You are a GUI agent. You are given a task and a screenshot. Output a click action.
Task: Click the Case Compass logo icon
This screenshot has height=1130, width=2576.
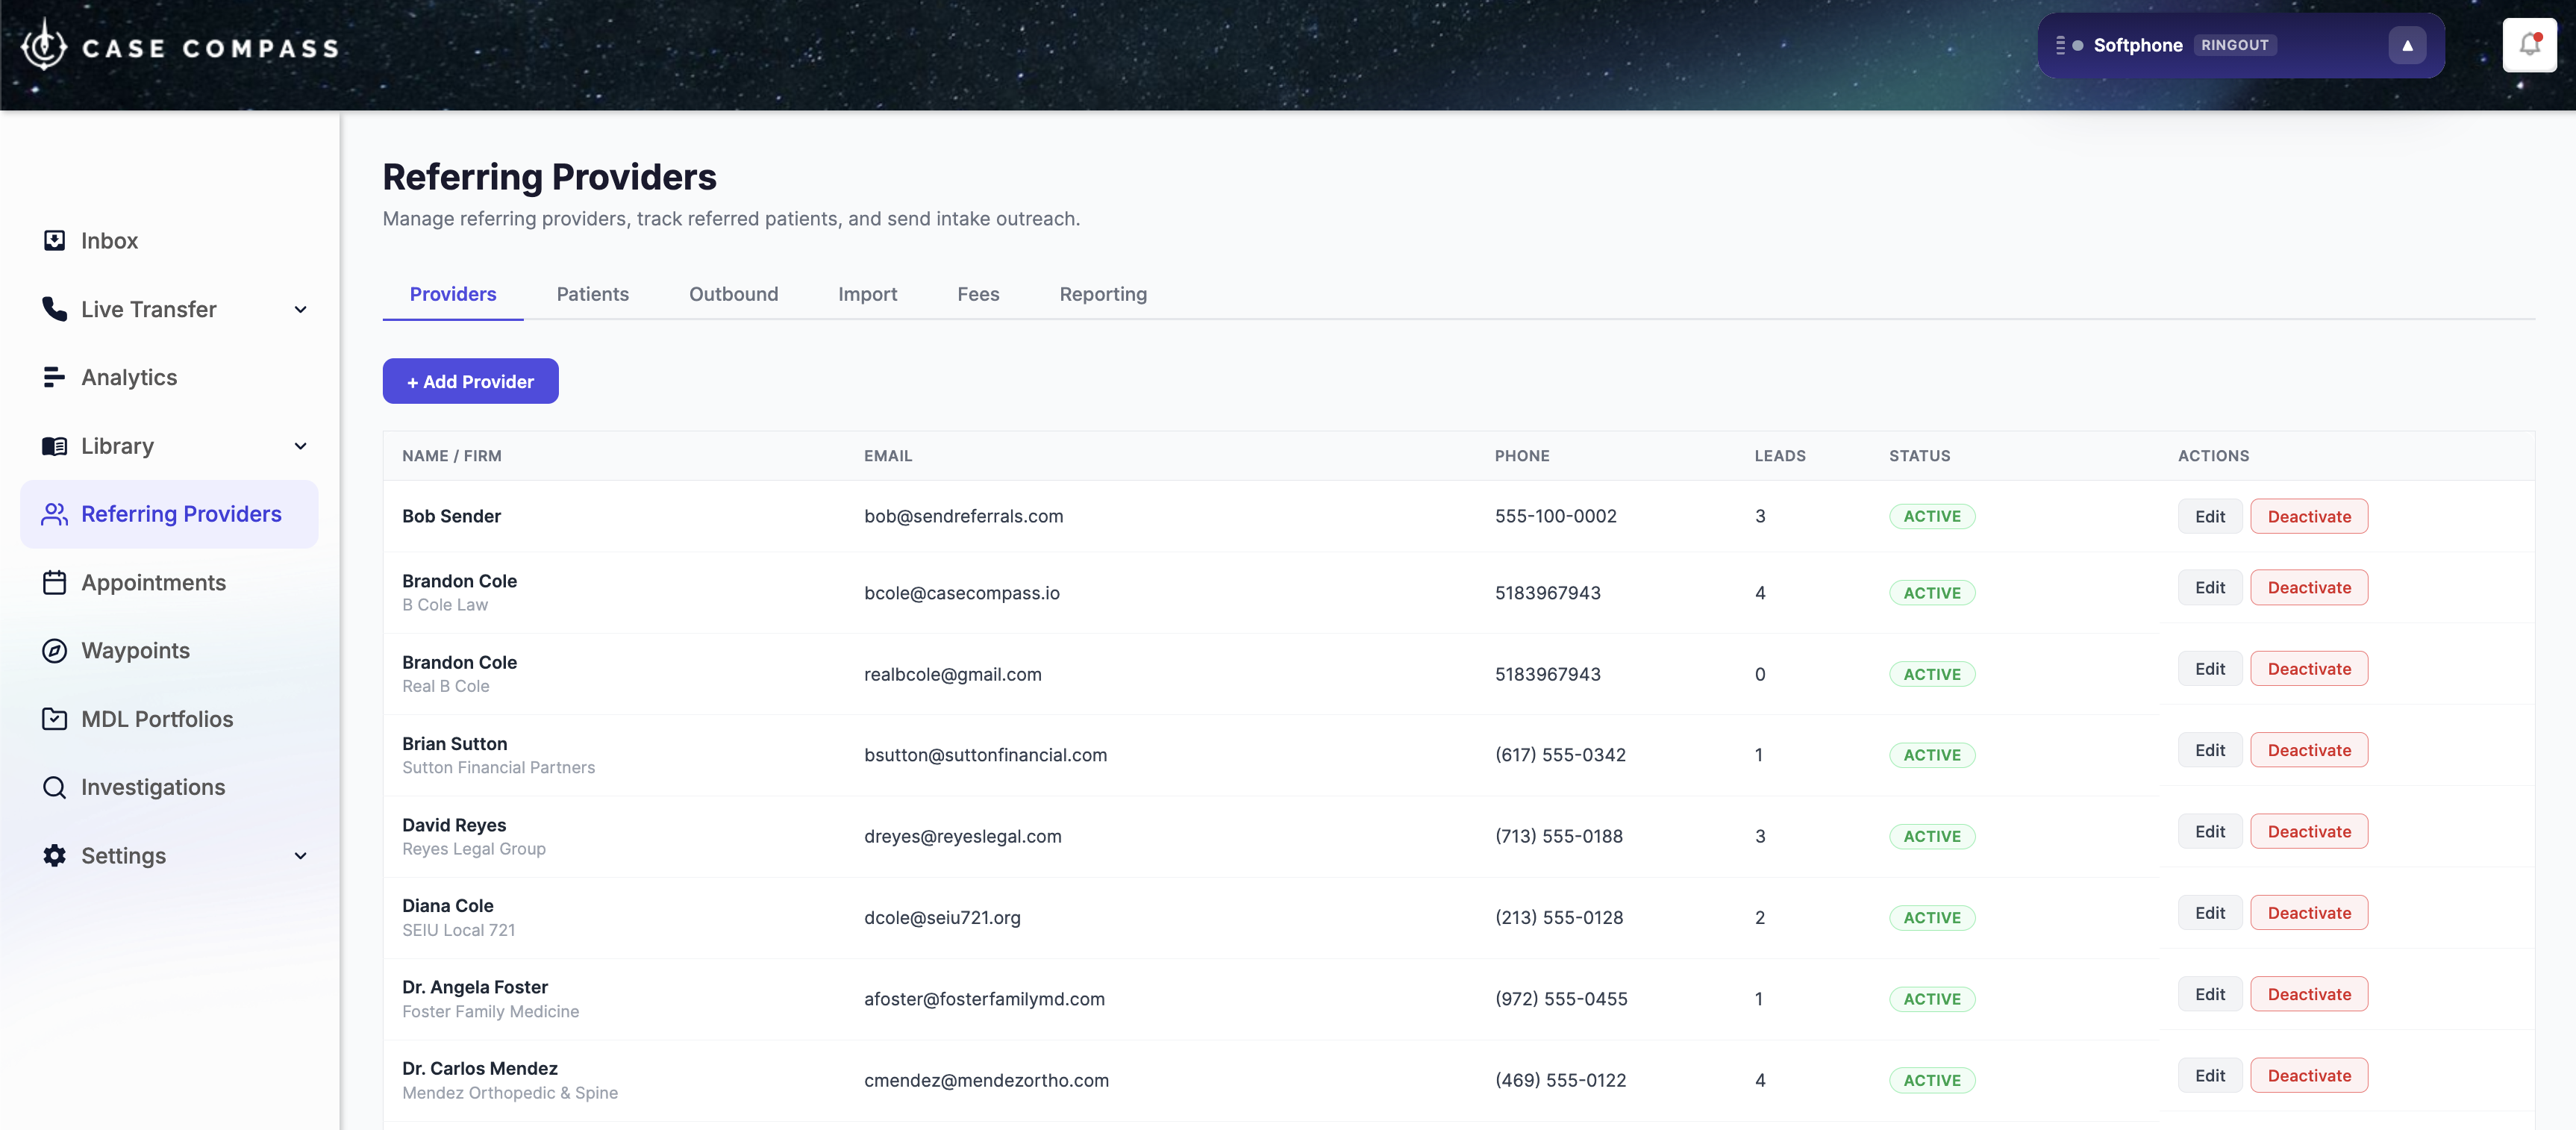pyautogui.click(x=44, y=45)
